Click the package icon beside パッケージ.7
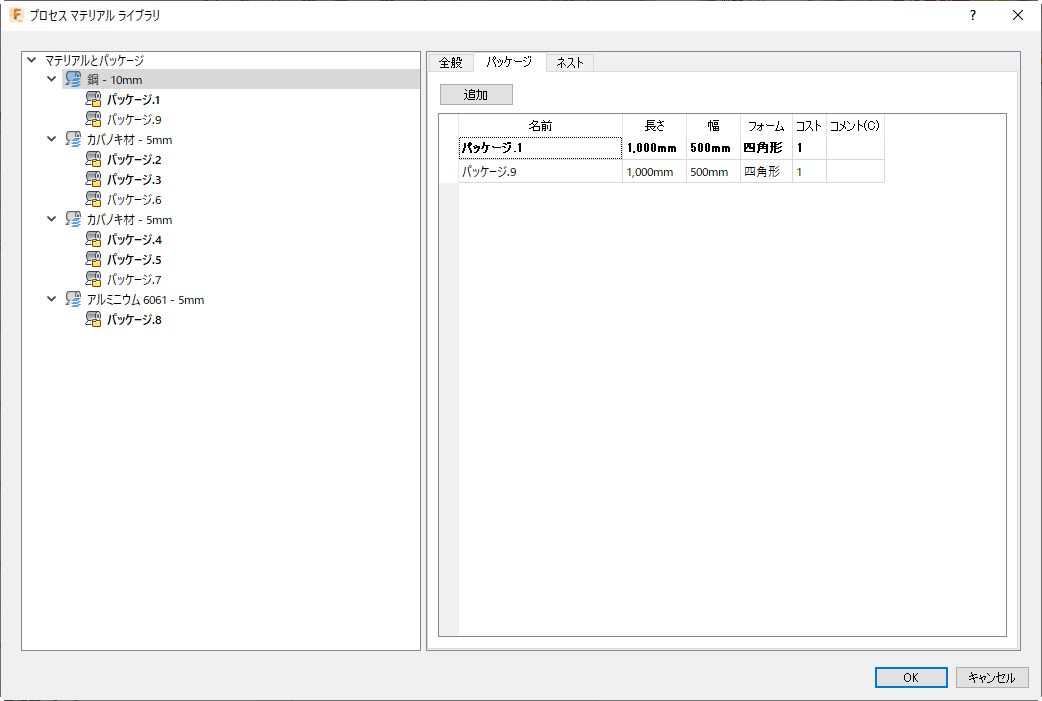 tap(93, 279)
